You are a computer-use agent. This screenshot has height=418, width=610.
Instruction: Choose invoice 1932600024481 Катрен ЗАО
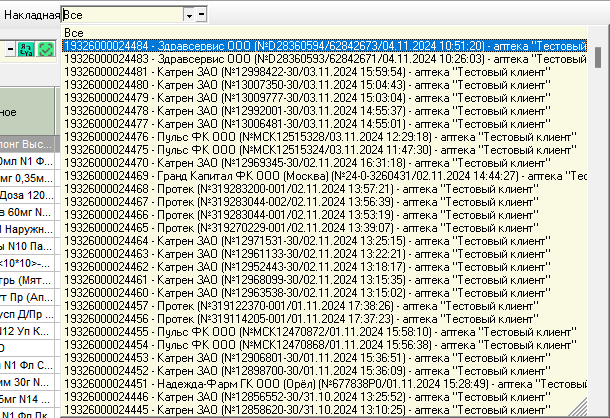coord(324,72)
